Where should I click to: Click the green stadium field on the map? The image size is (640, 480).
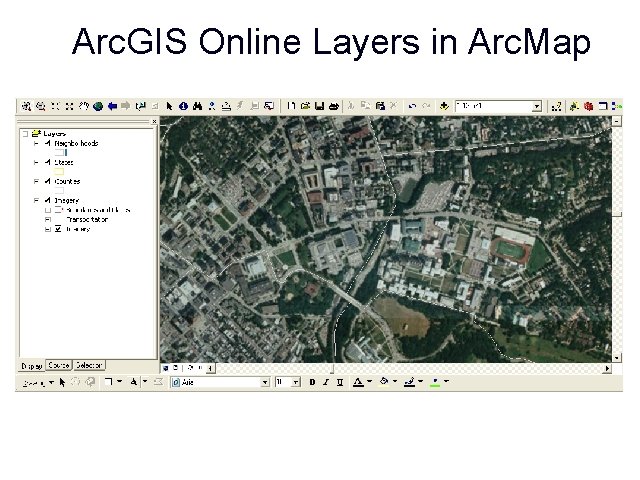(509, 251)
